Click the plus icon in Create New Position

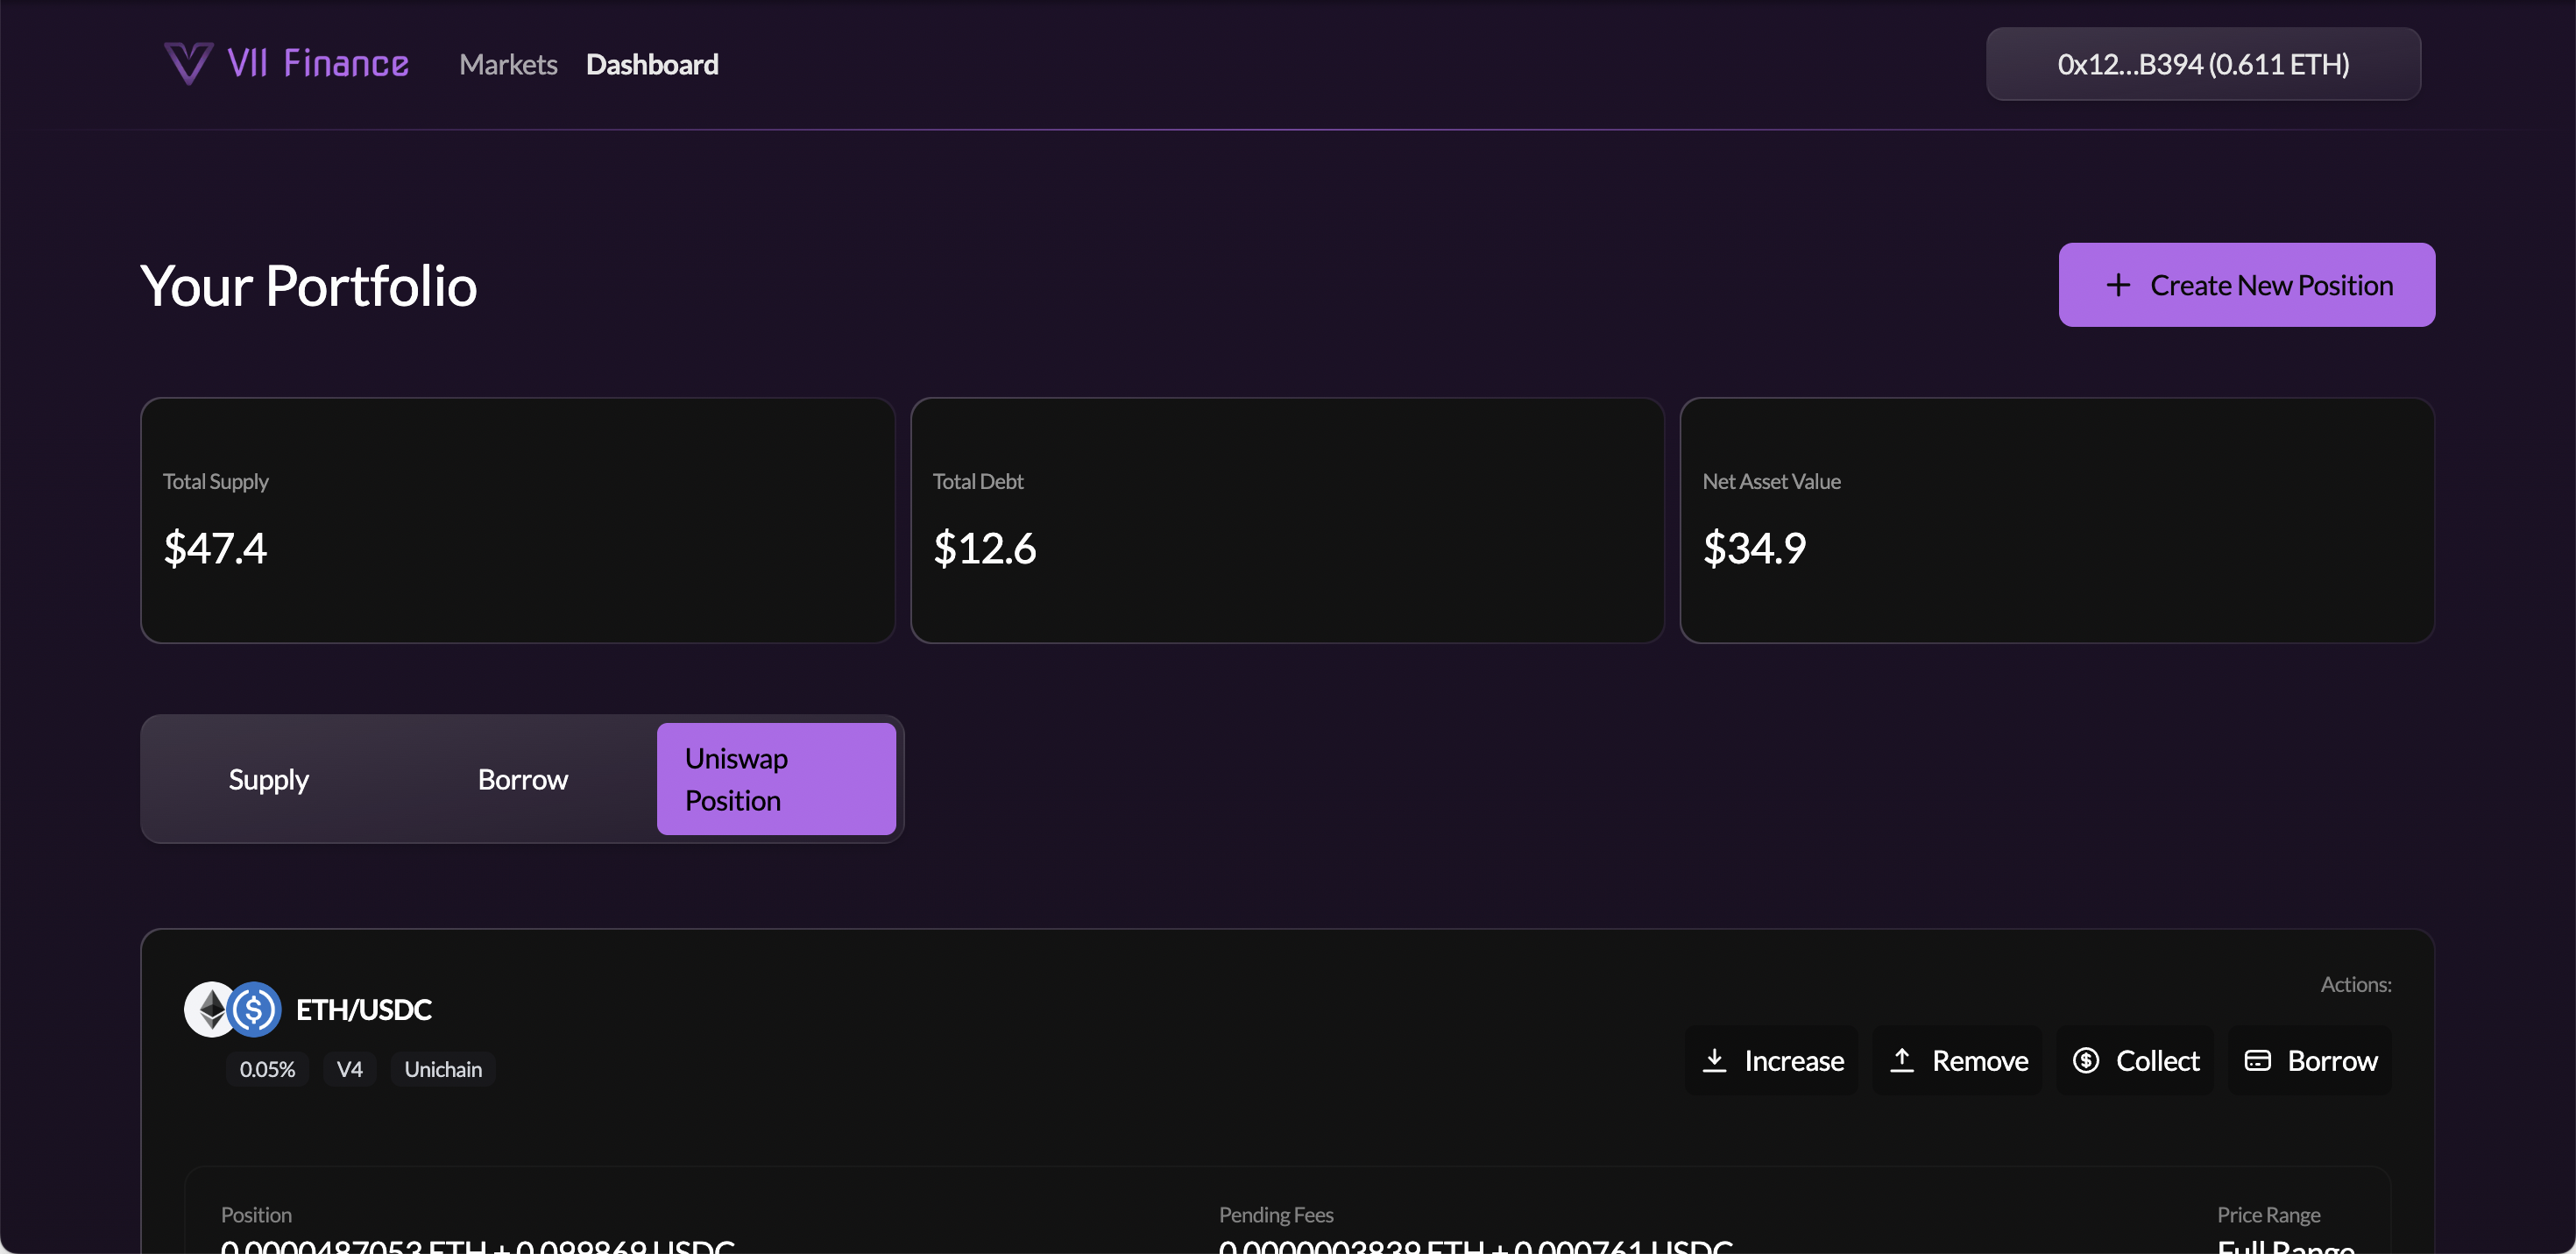pyautogui.click(x=2120, y=285)
